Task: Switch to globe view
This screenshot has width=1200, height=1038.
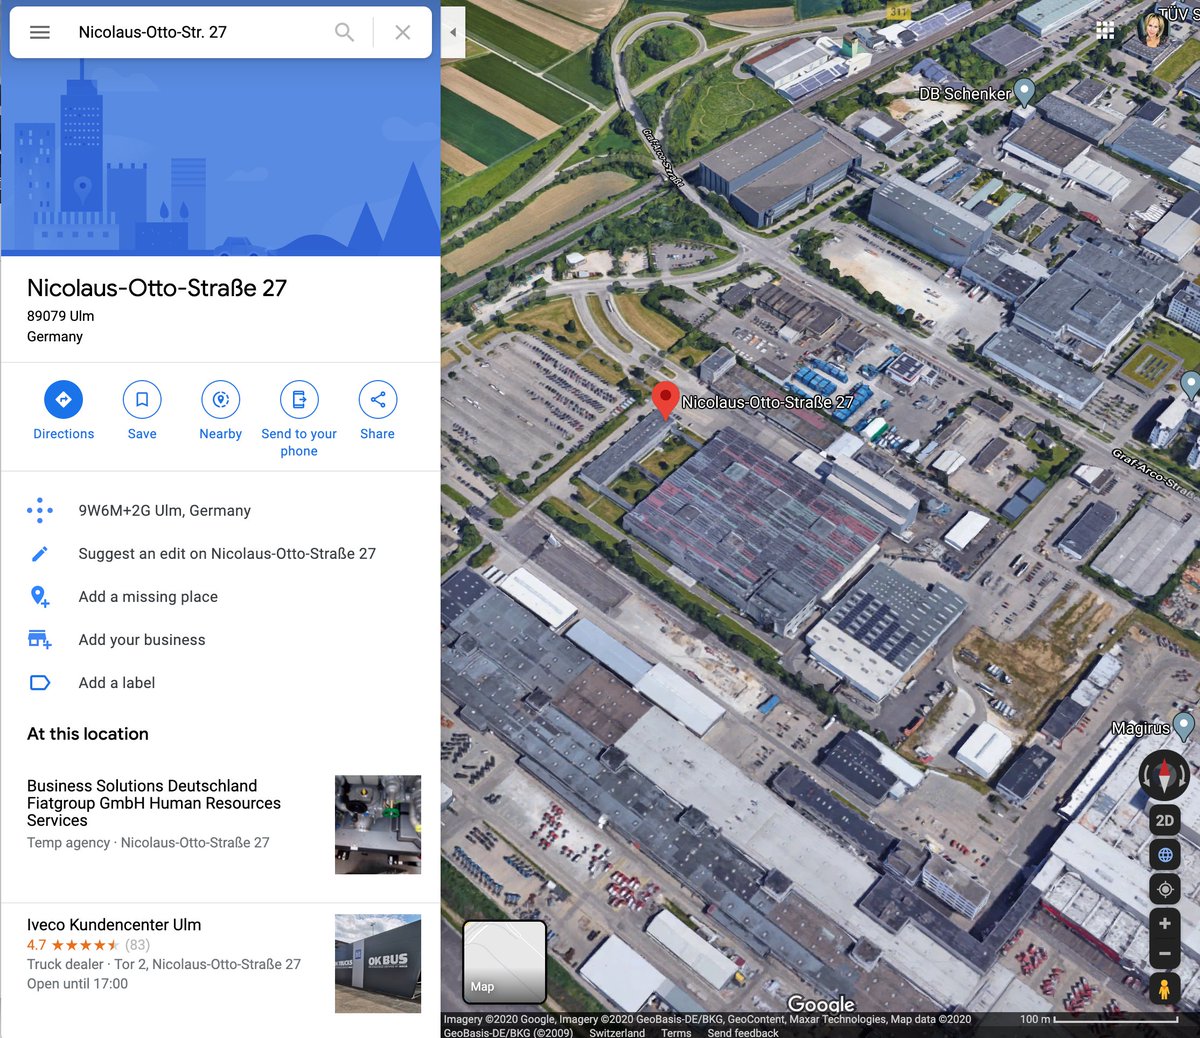Action: (1163, 854)
